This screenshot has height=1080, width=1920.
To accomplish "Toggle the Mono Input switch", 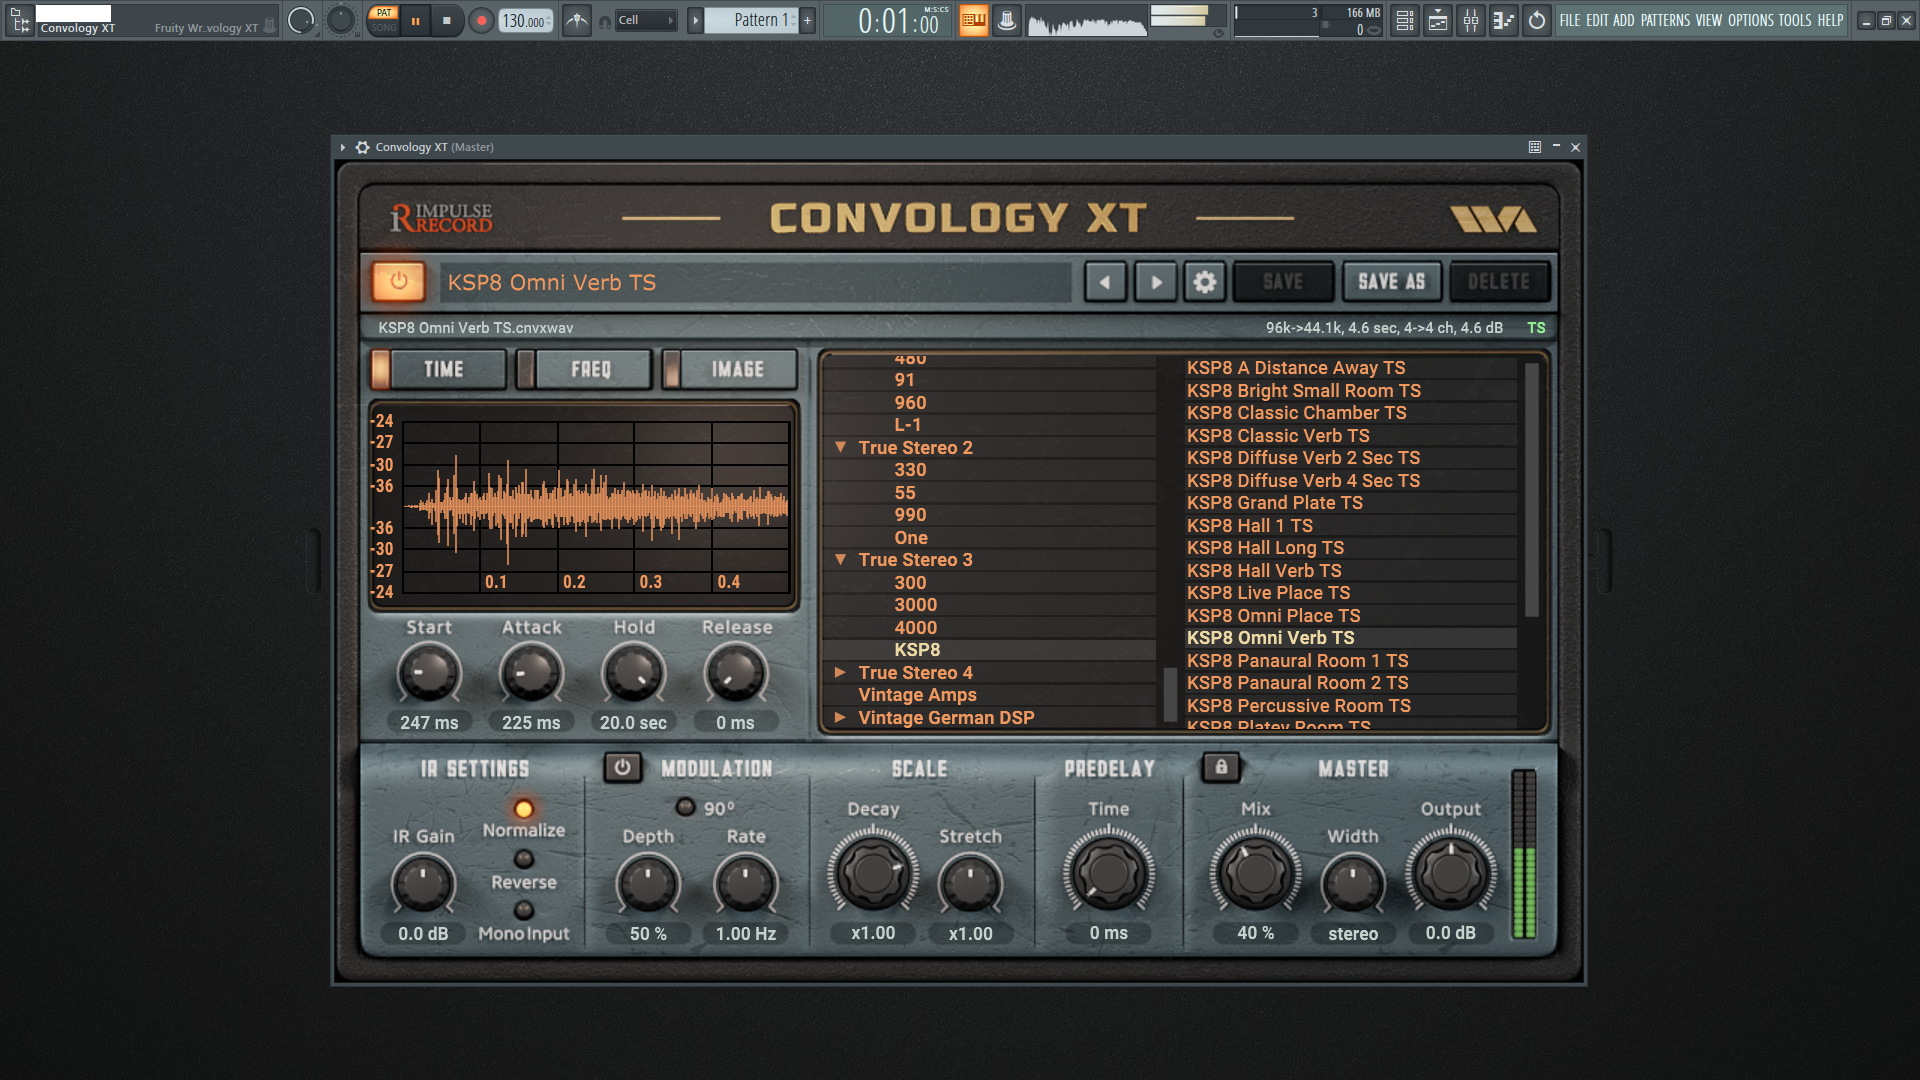I will [x=524, y=910].
